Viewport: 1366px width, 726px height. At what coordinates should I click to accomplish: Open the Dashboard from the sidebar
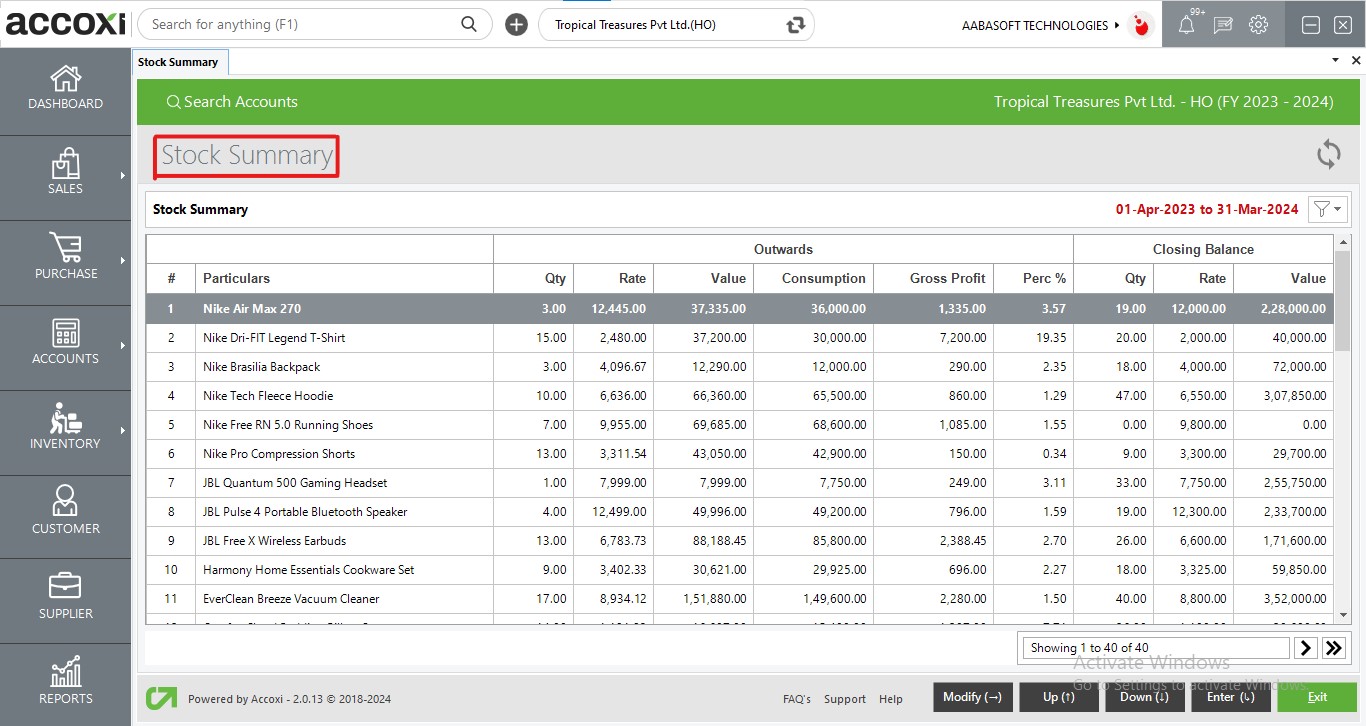[x=65, y=88]
